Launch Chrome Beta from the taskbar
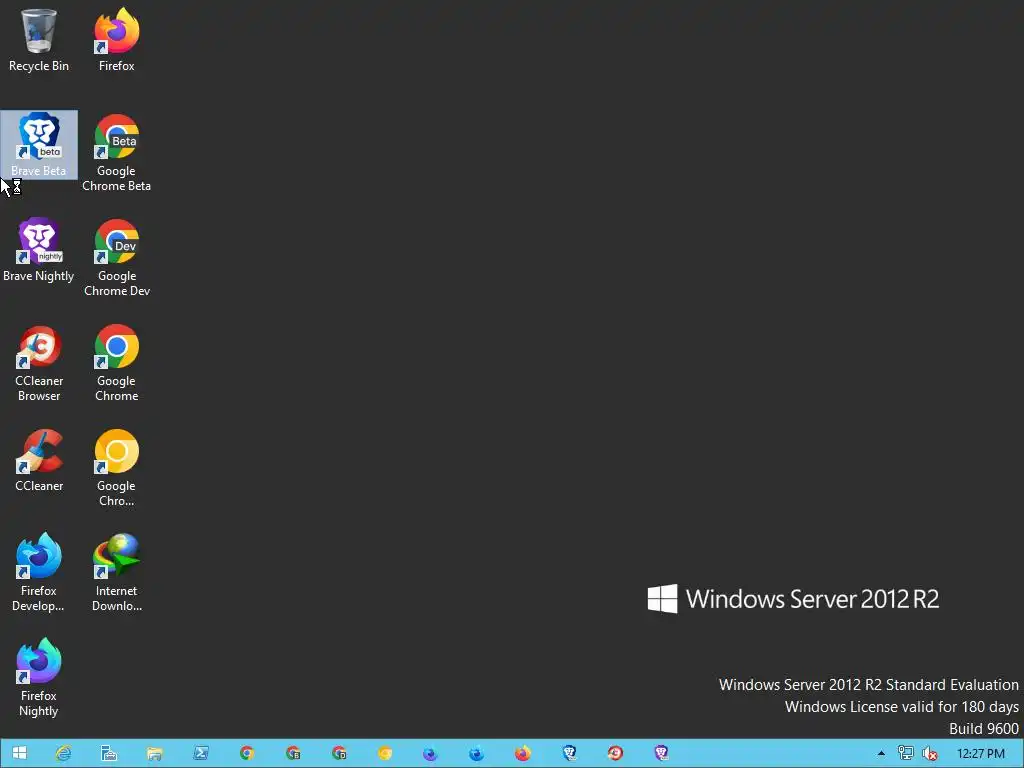Viewport: 1024px width, 768px height. click(293, 753)
